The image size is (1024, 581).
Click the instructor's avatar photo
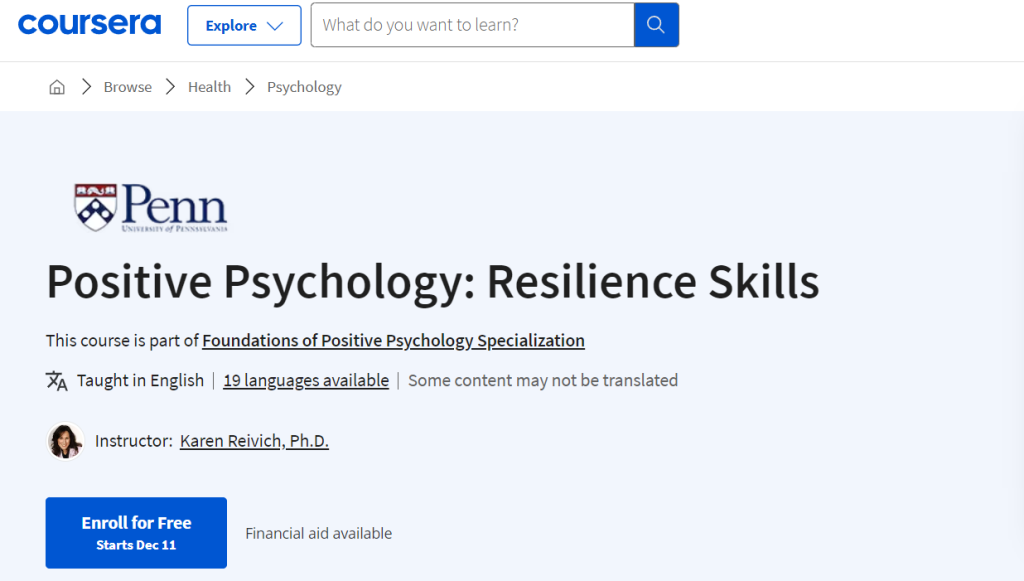tap(65, 441)
